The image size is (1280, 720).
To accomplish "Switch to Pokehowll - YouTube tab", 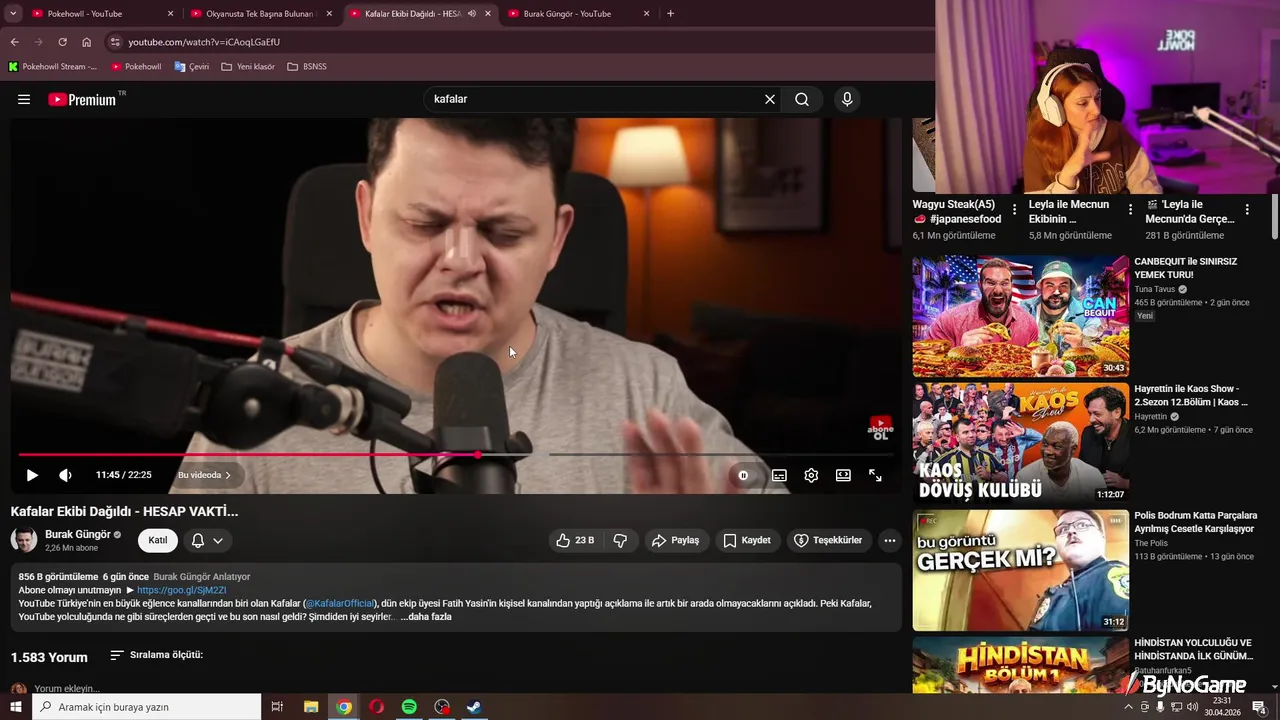I will click(102, 14).
